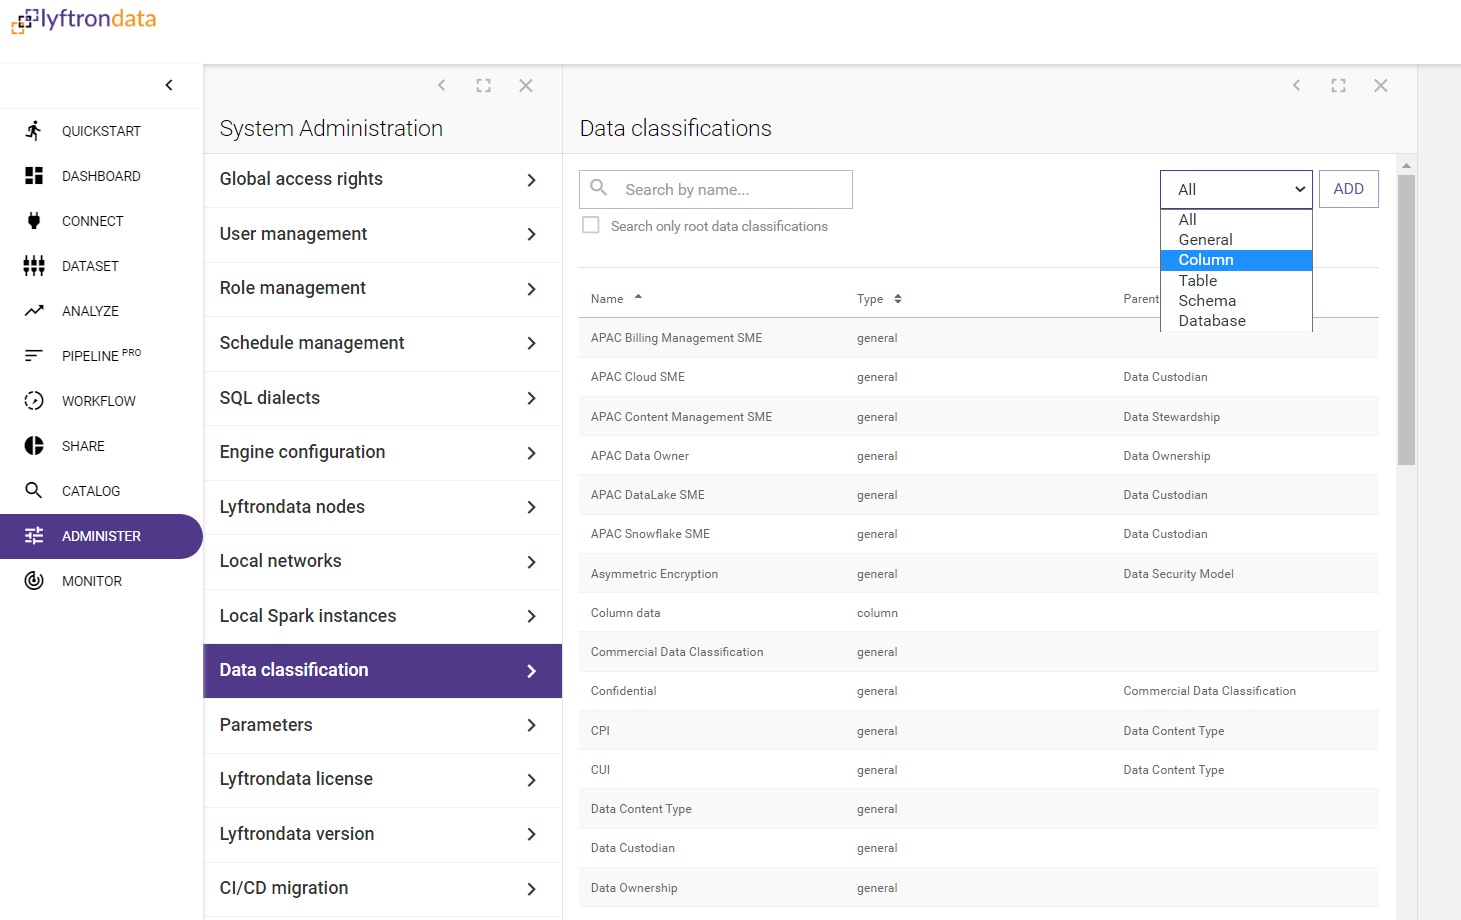Expand Data classifications panel to fullscreen
This screenshot has width=1461, height=920.
click(1339, 86)
